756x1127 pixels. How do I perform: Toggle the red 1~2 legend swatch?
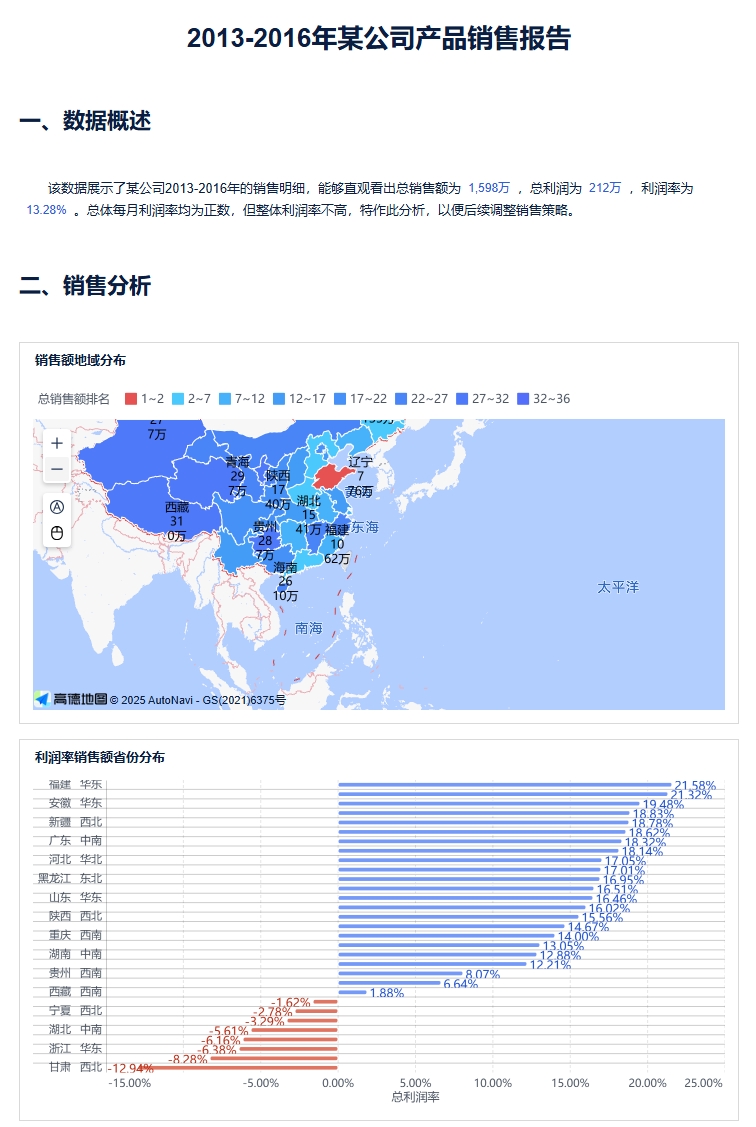coord(131,399)
